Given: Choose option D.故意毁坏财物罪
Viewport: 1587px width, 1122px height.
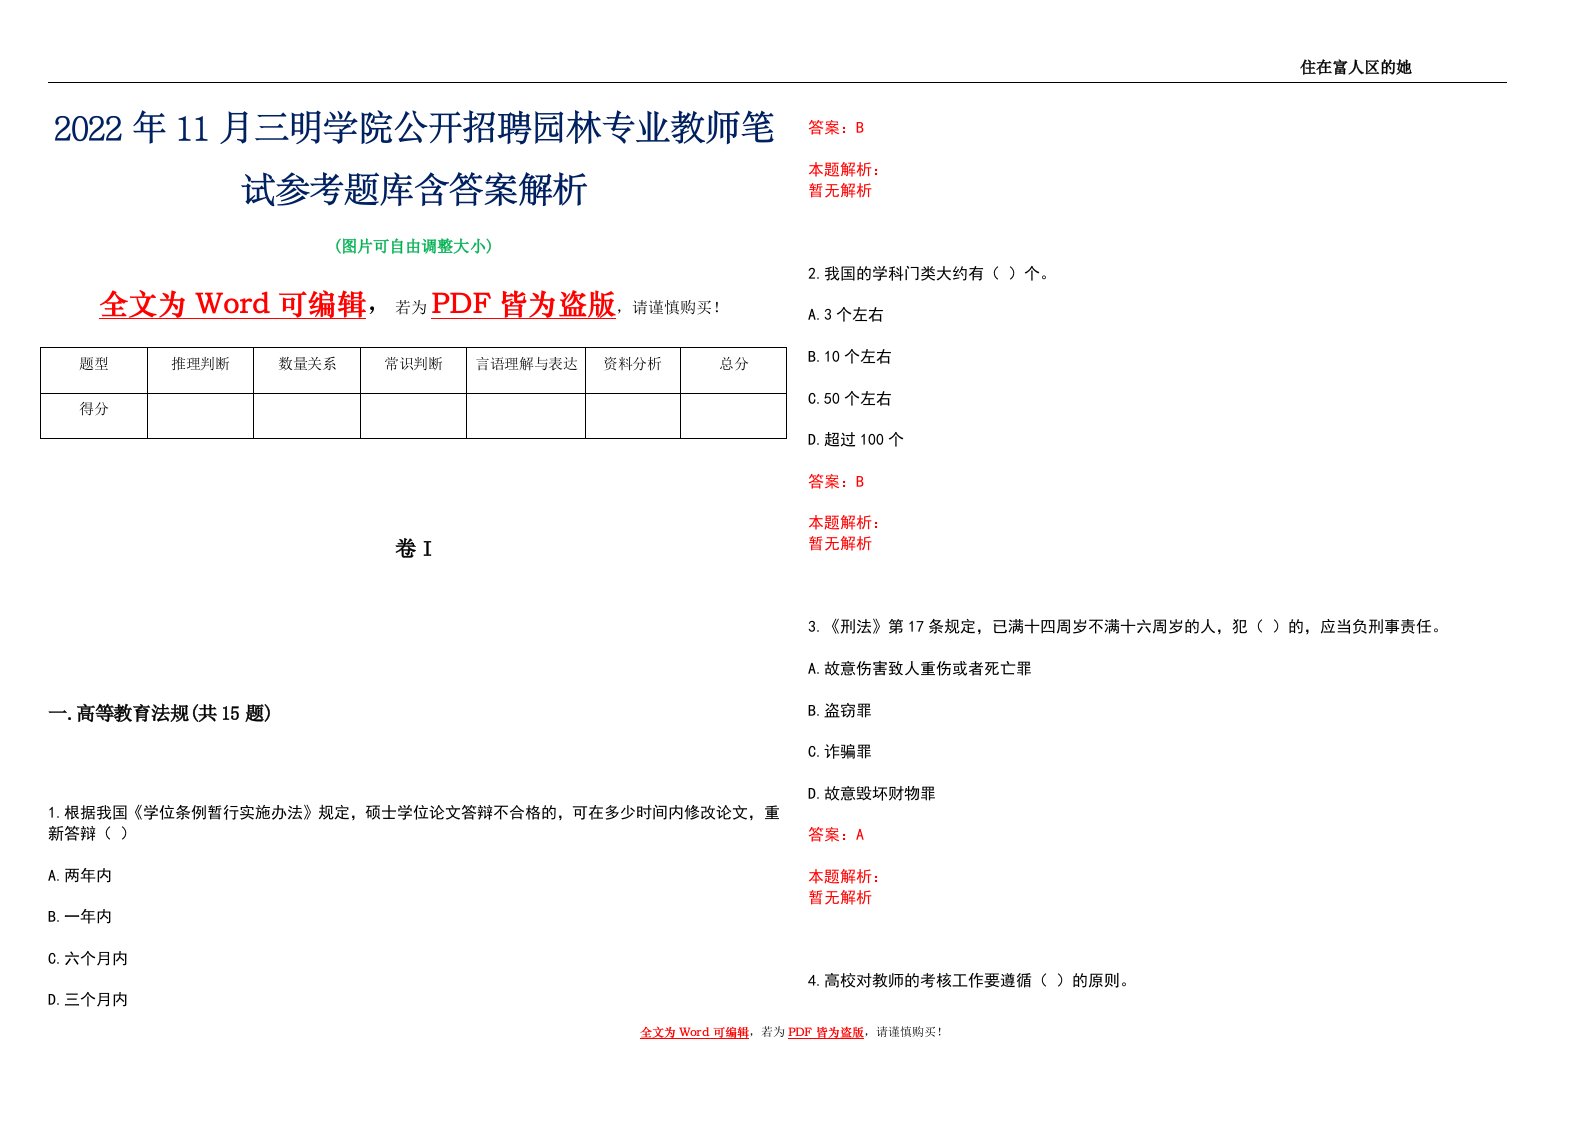Looking at the screenshot, I should click(872, 794).
